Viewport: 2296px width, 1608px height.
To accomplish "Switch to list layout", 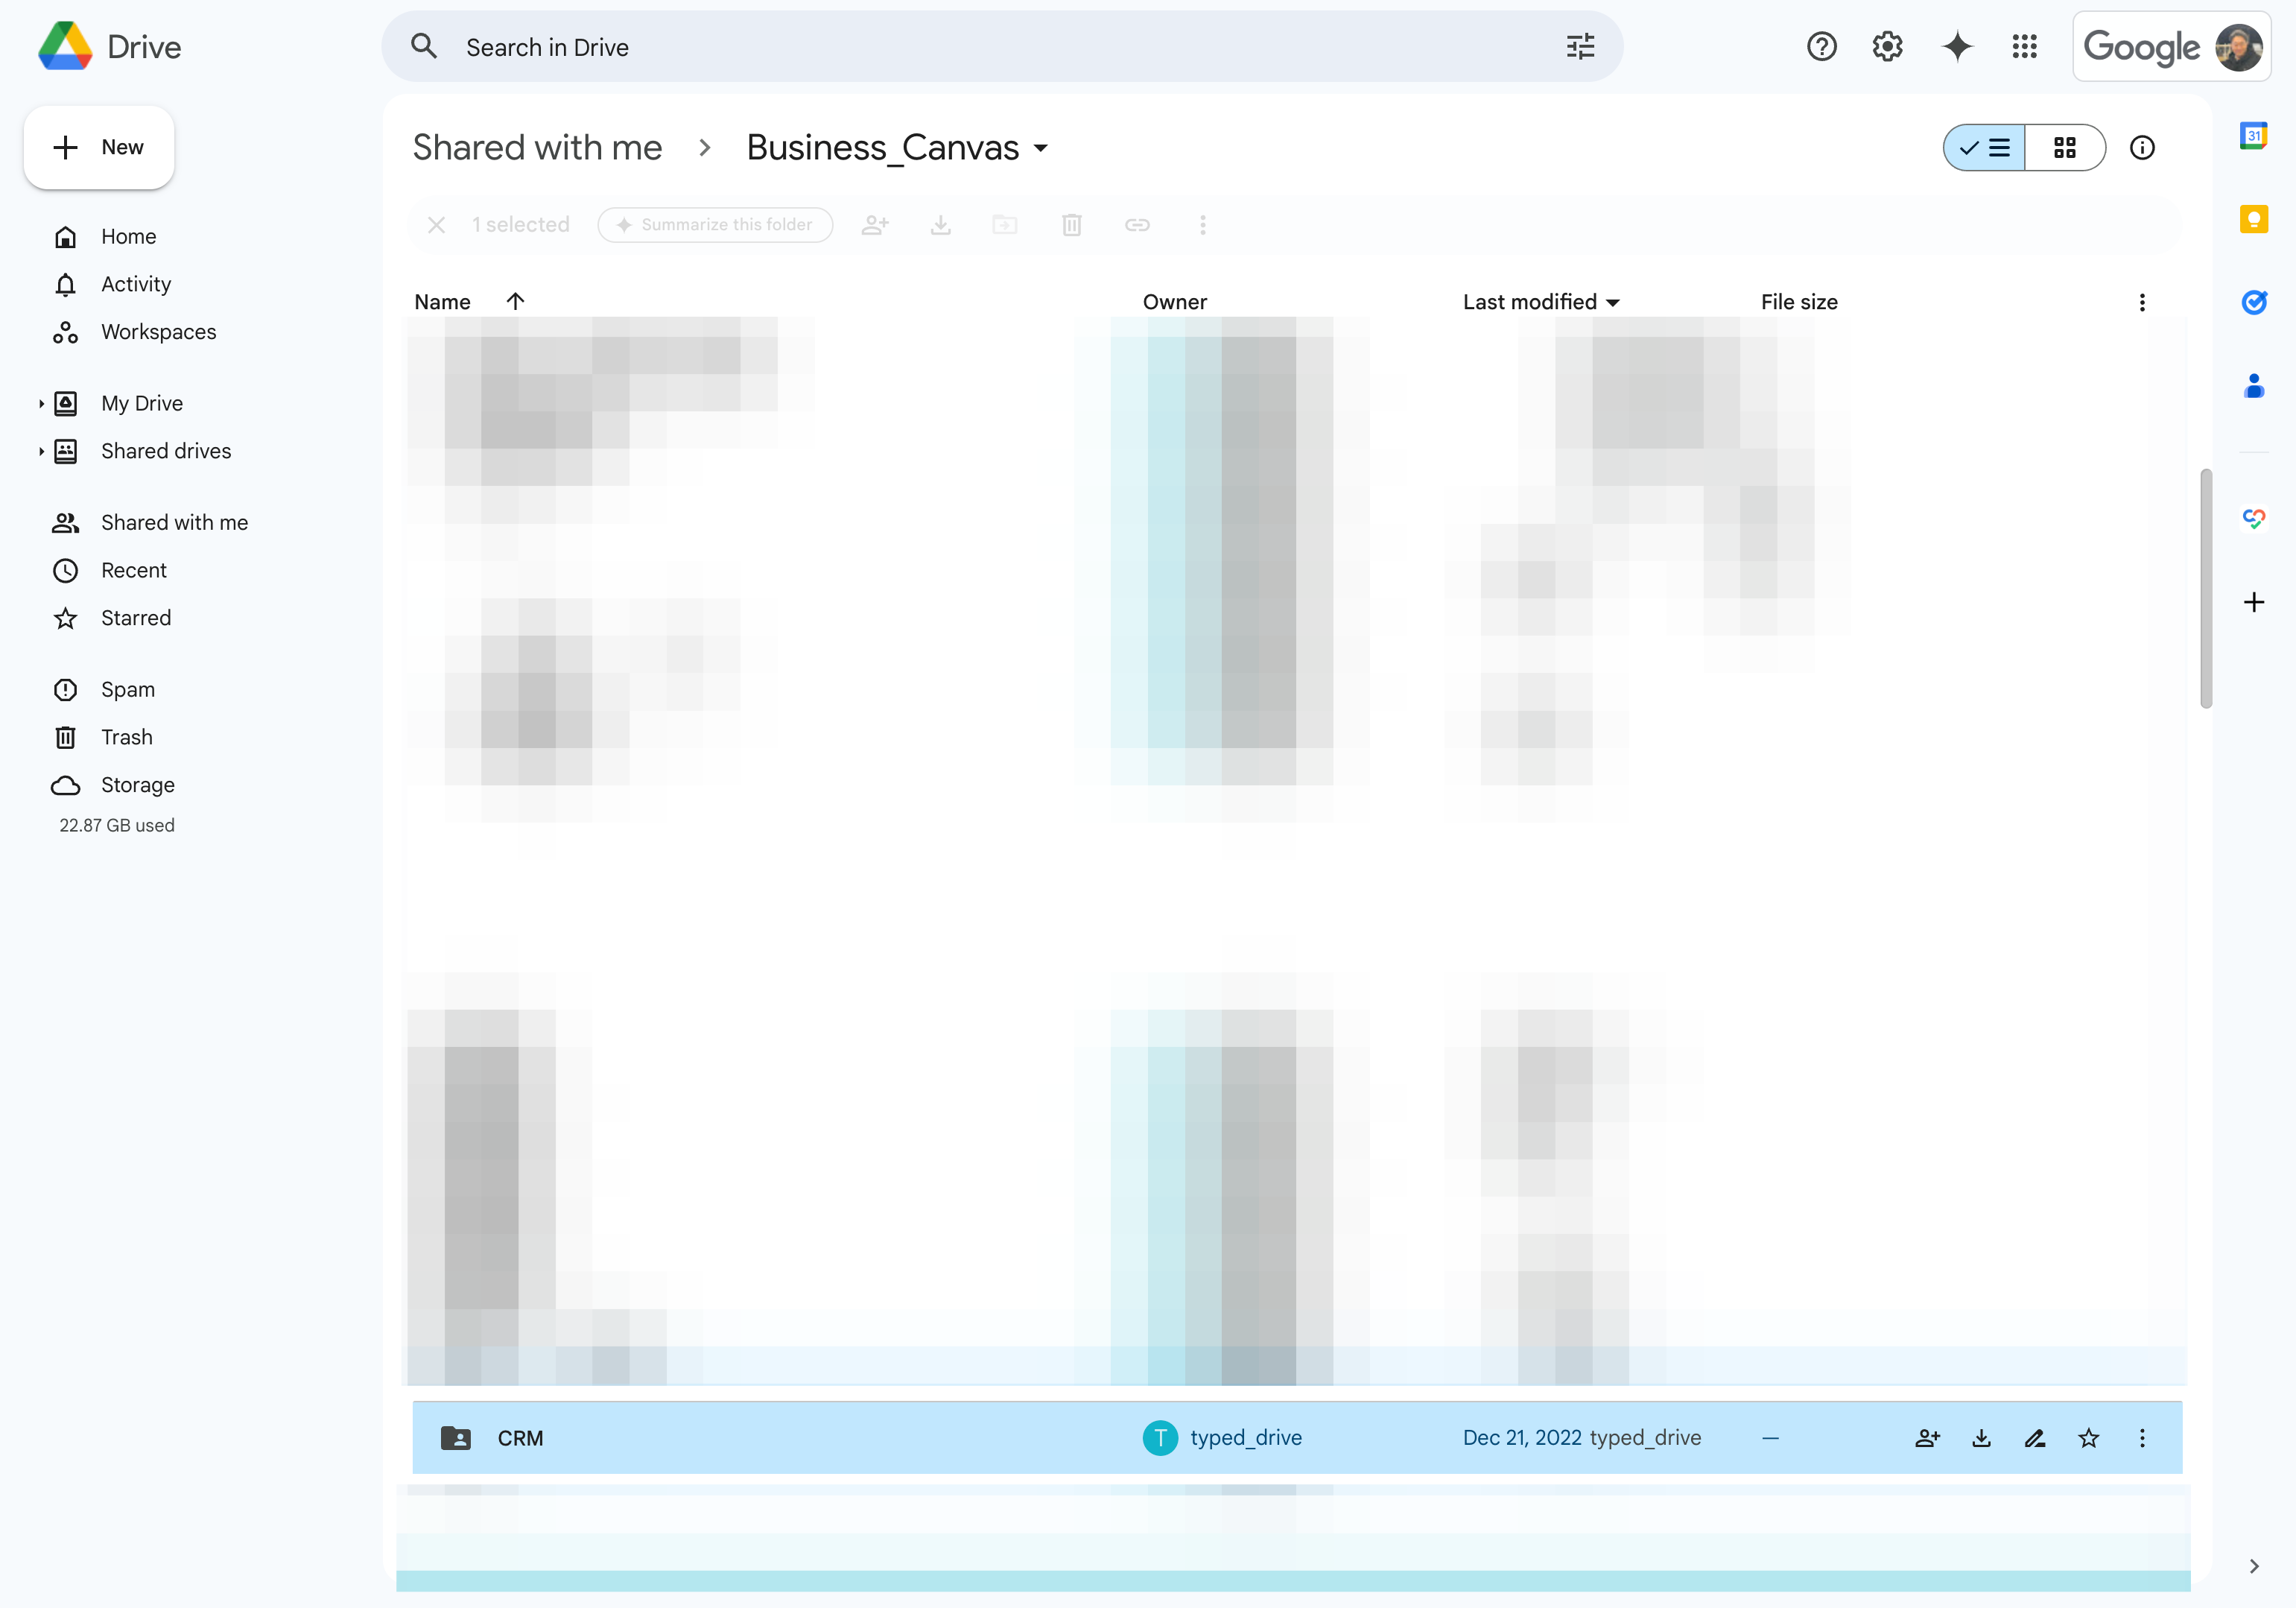I will (x=1984, y=148).
